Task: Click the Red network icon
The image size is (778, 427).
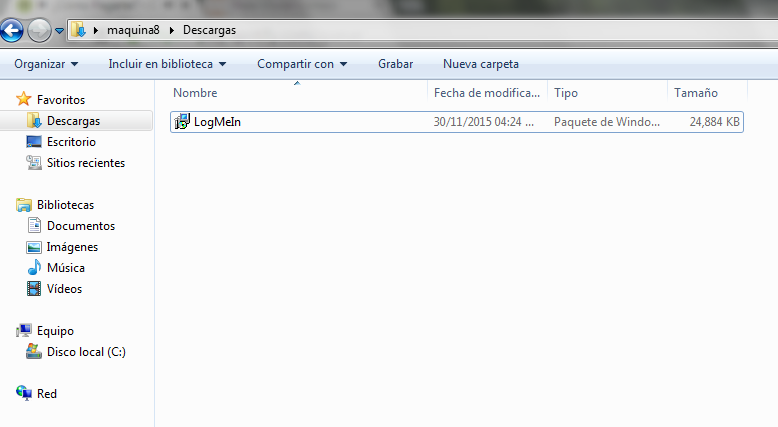Action: pyautogui.click(x=24, y=393)
